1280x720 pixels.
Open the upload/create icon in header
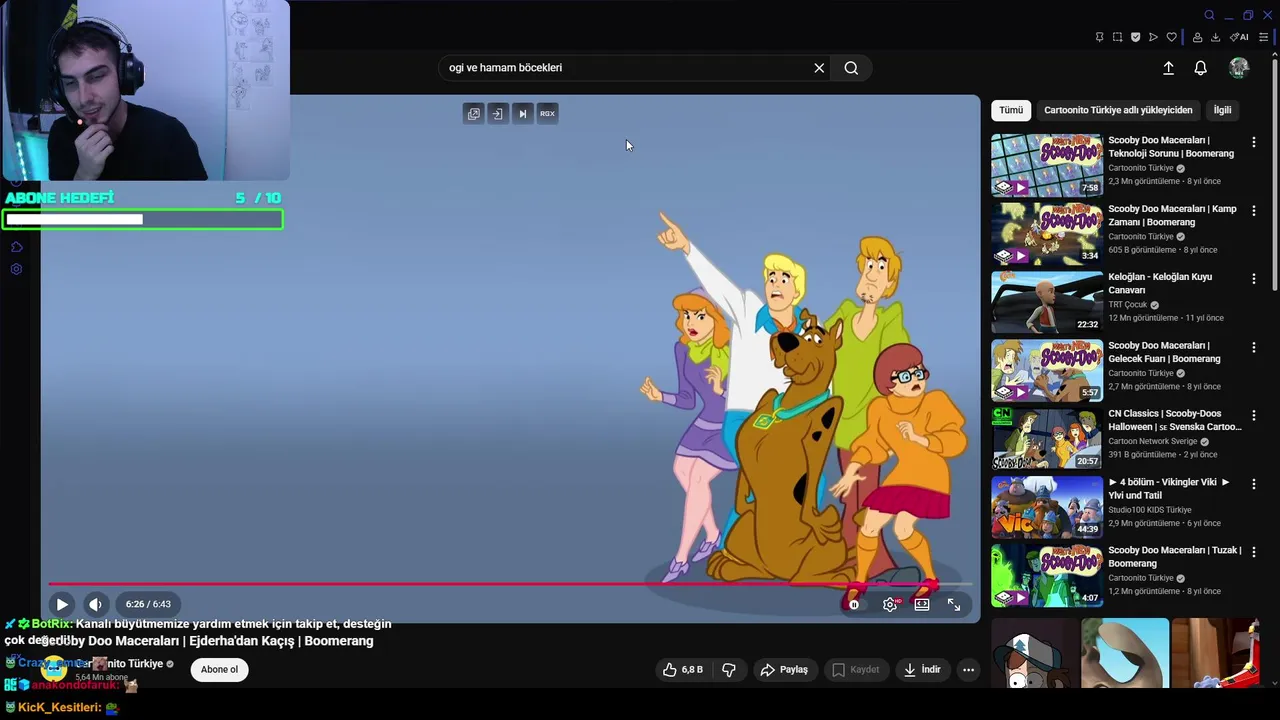(x=1168, y=68)
